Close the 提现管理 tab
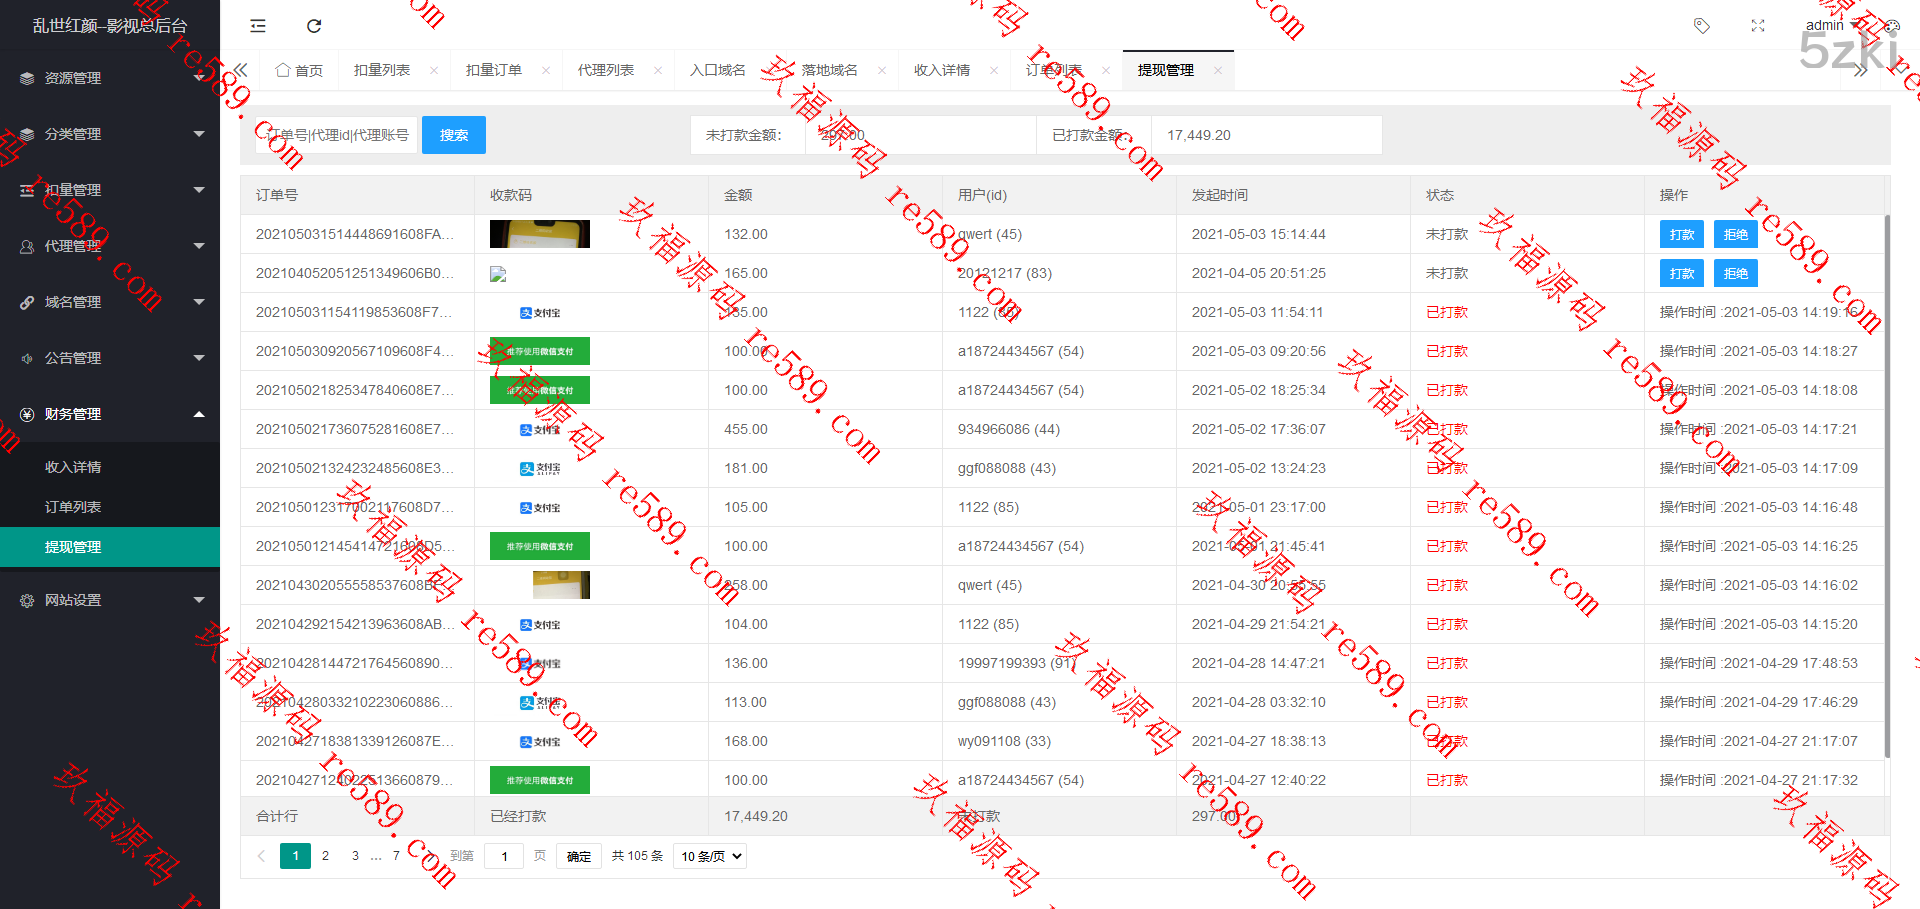Viewport: 1920px width, 909px height. coord(1218,70)
